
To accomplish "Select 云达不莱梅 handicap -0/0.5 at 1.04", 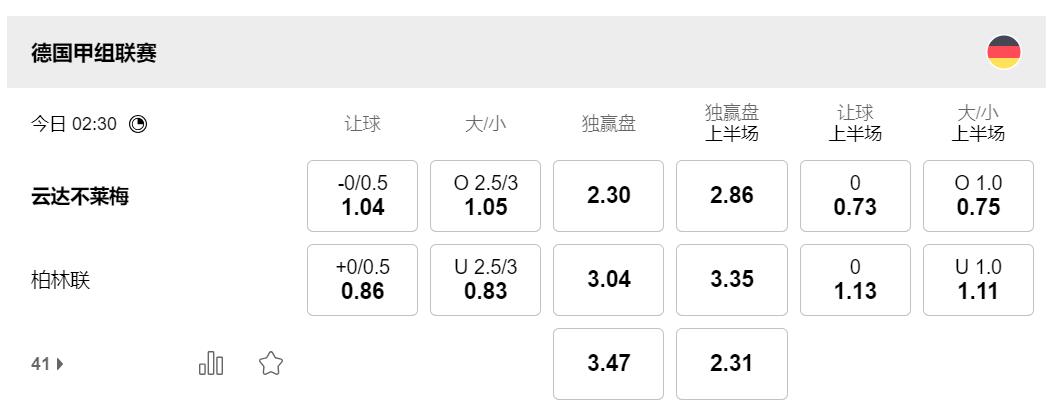I will [362, 196].
